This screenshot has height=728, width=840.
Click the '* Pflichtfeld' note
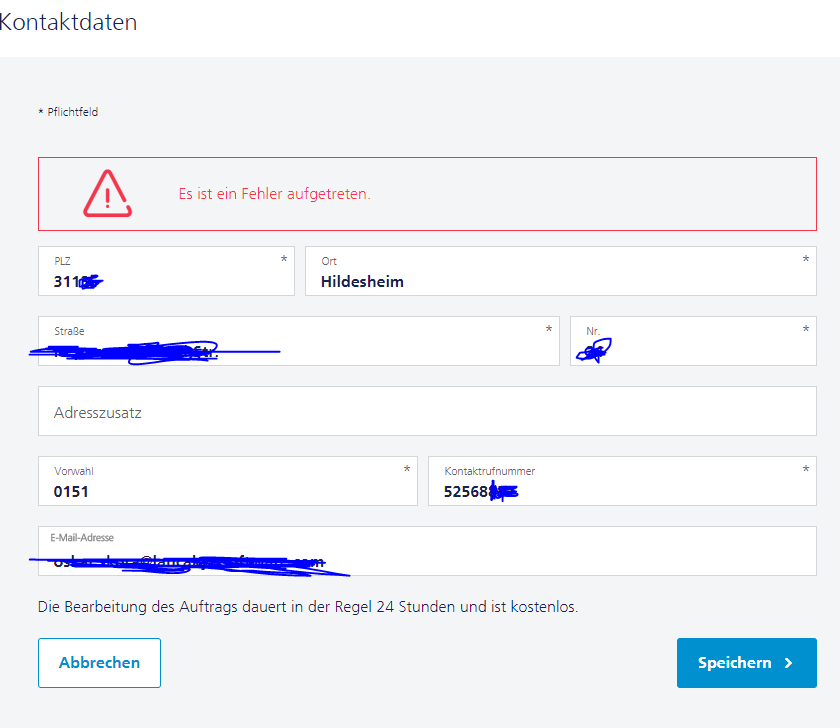[68, 112]
